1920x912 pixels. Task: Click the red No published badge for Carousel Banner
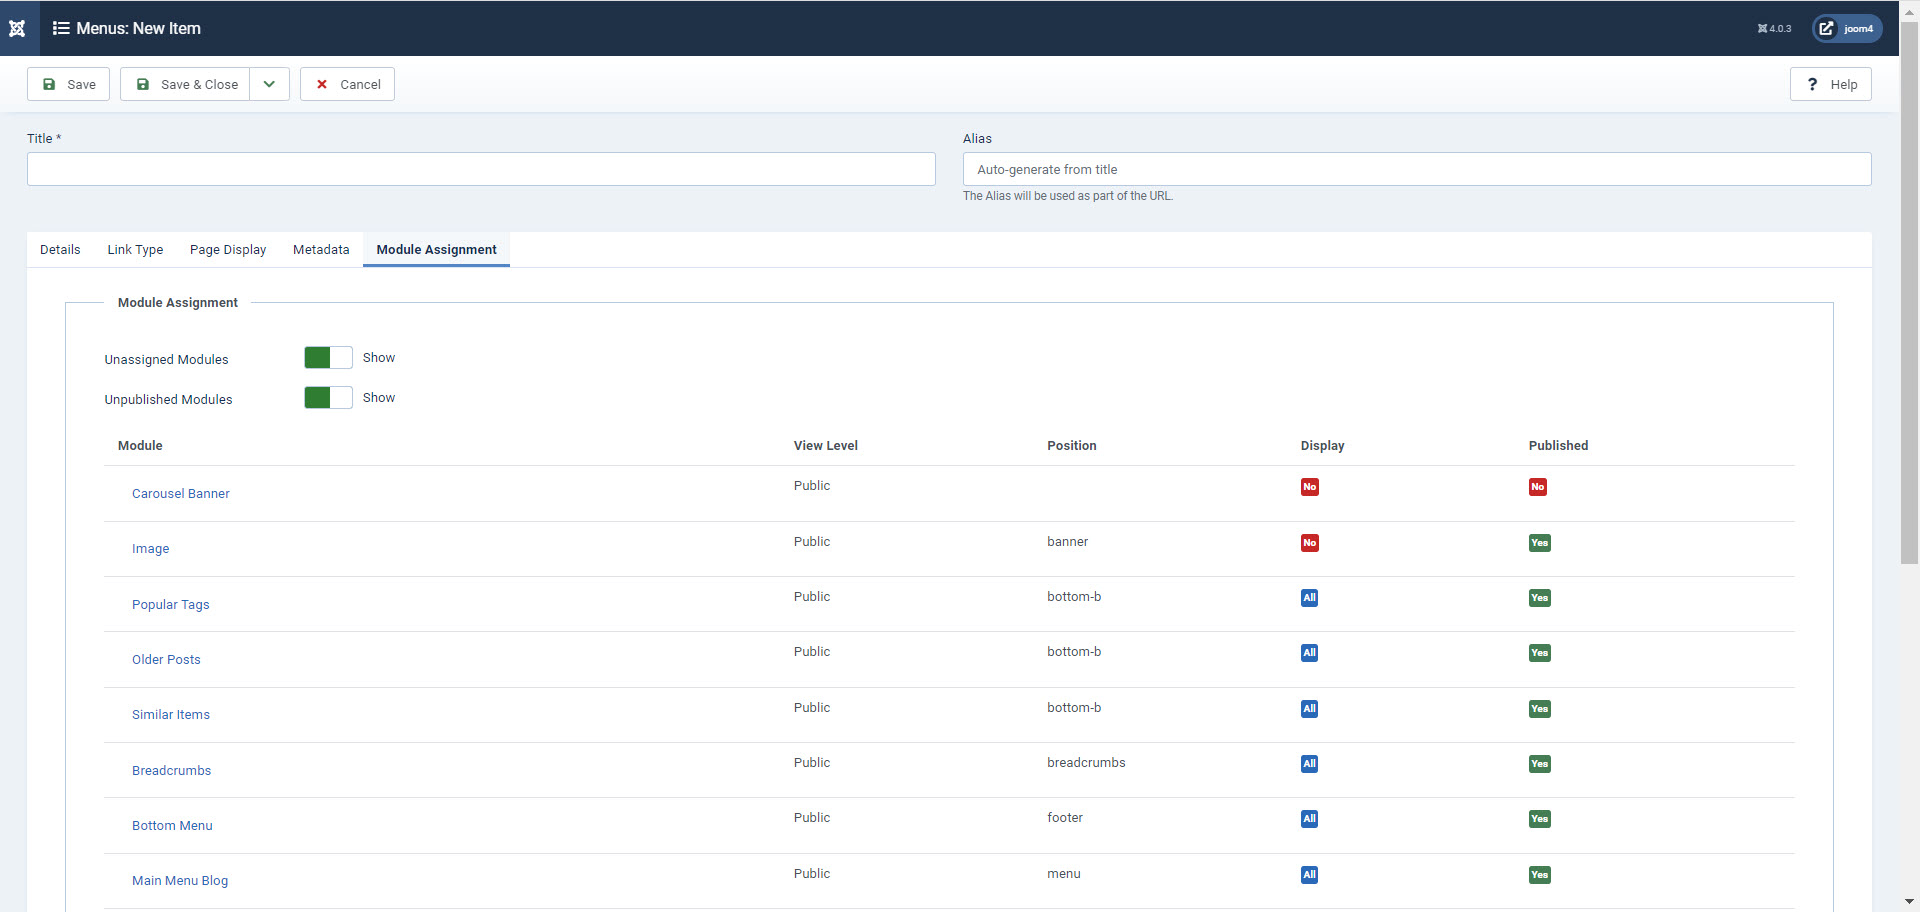click(x=1538, y=487)
